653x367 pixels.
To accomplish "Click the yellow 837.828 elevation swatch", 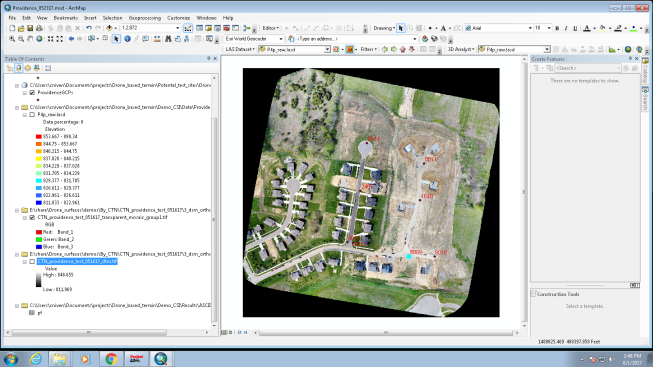I will [x=39, y=159].
